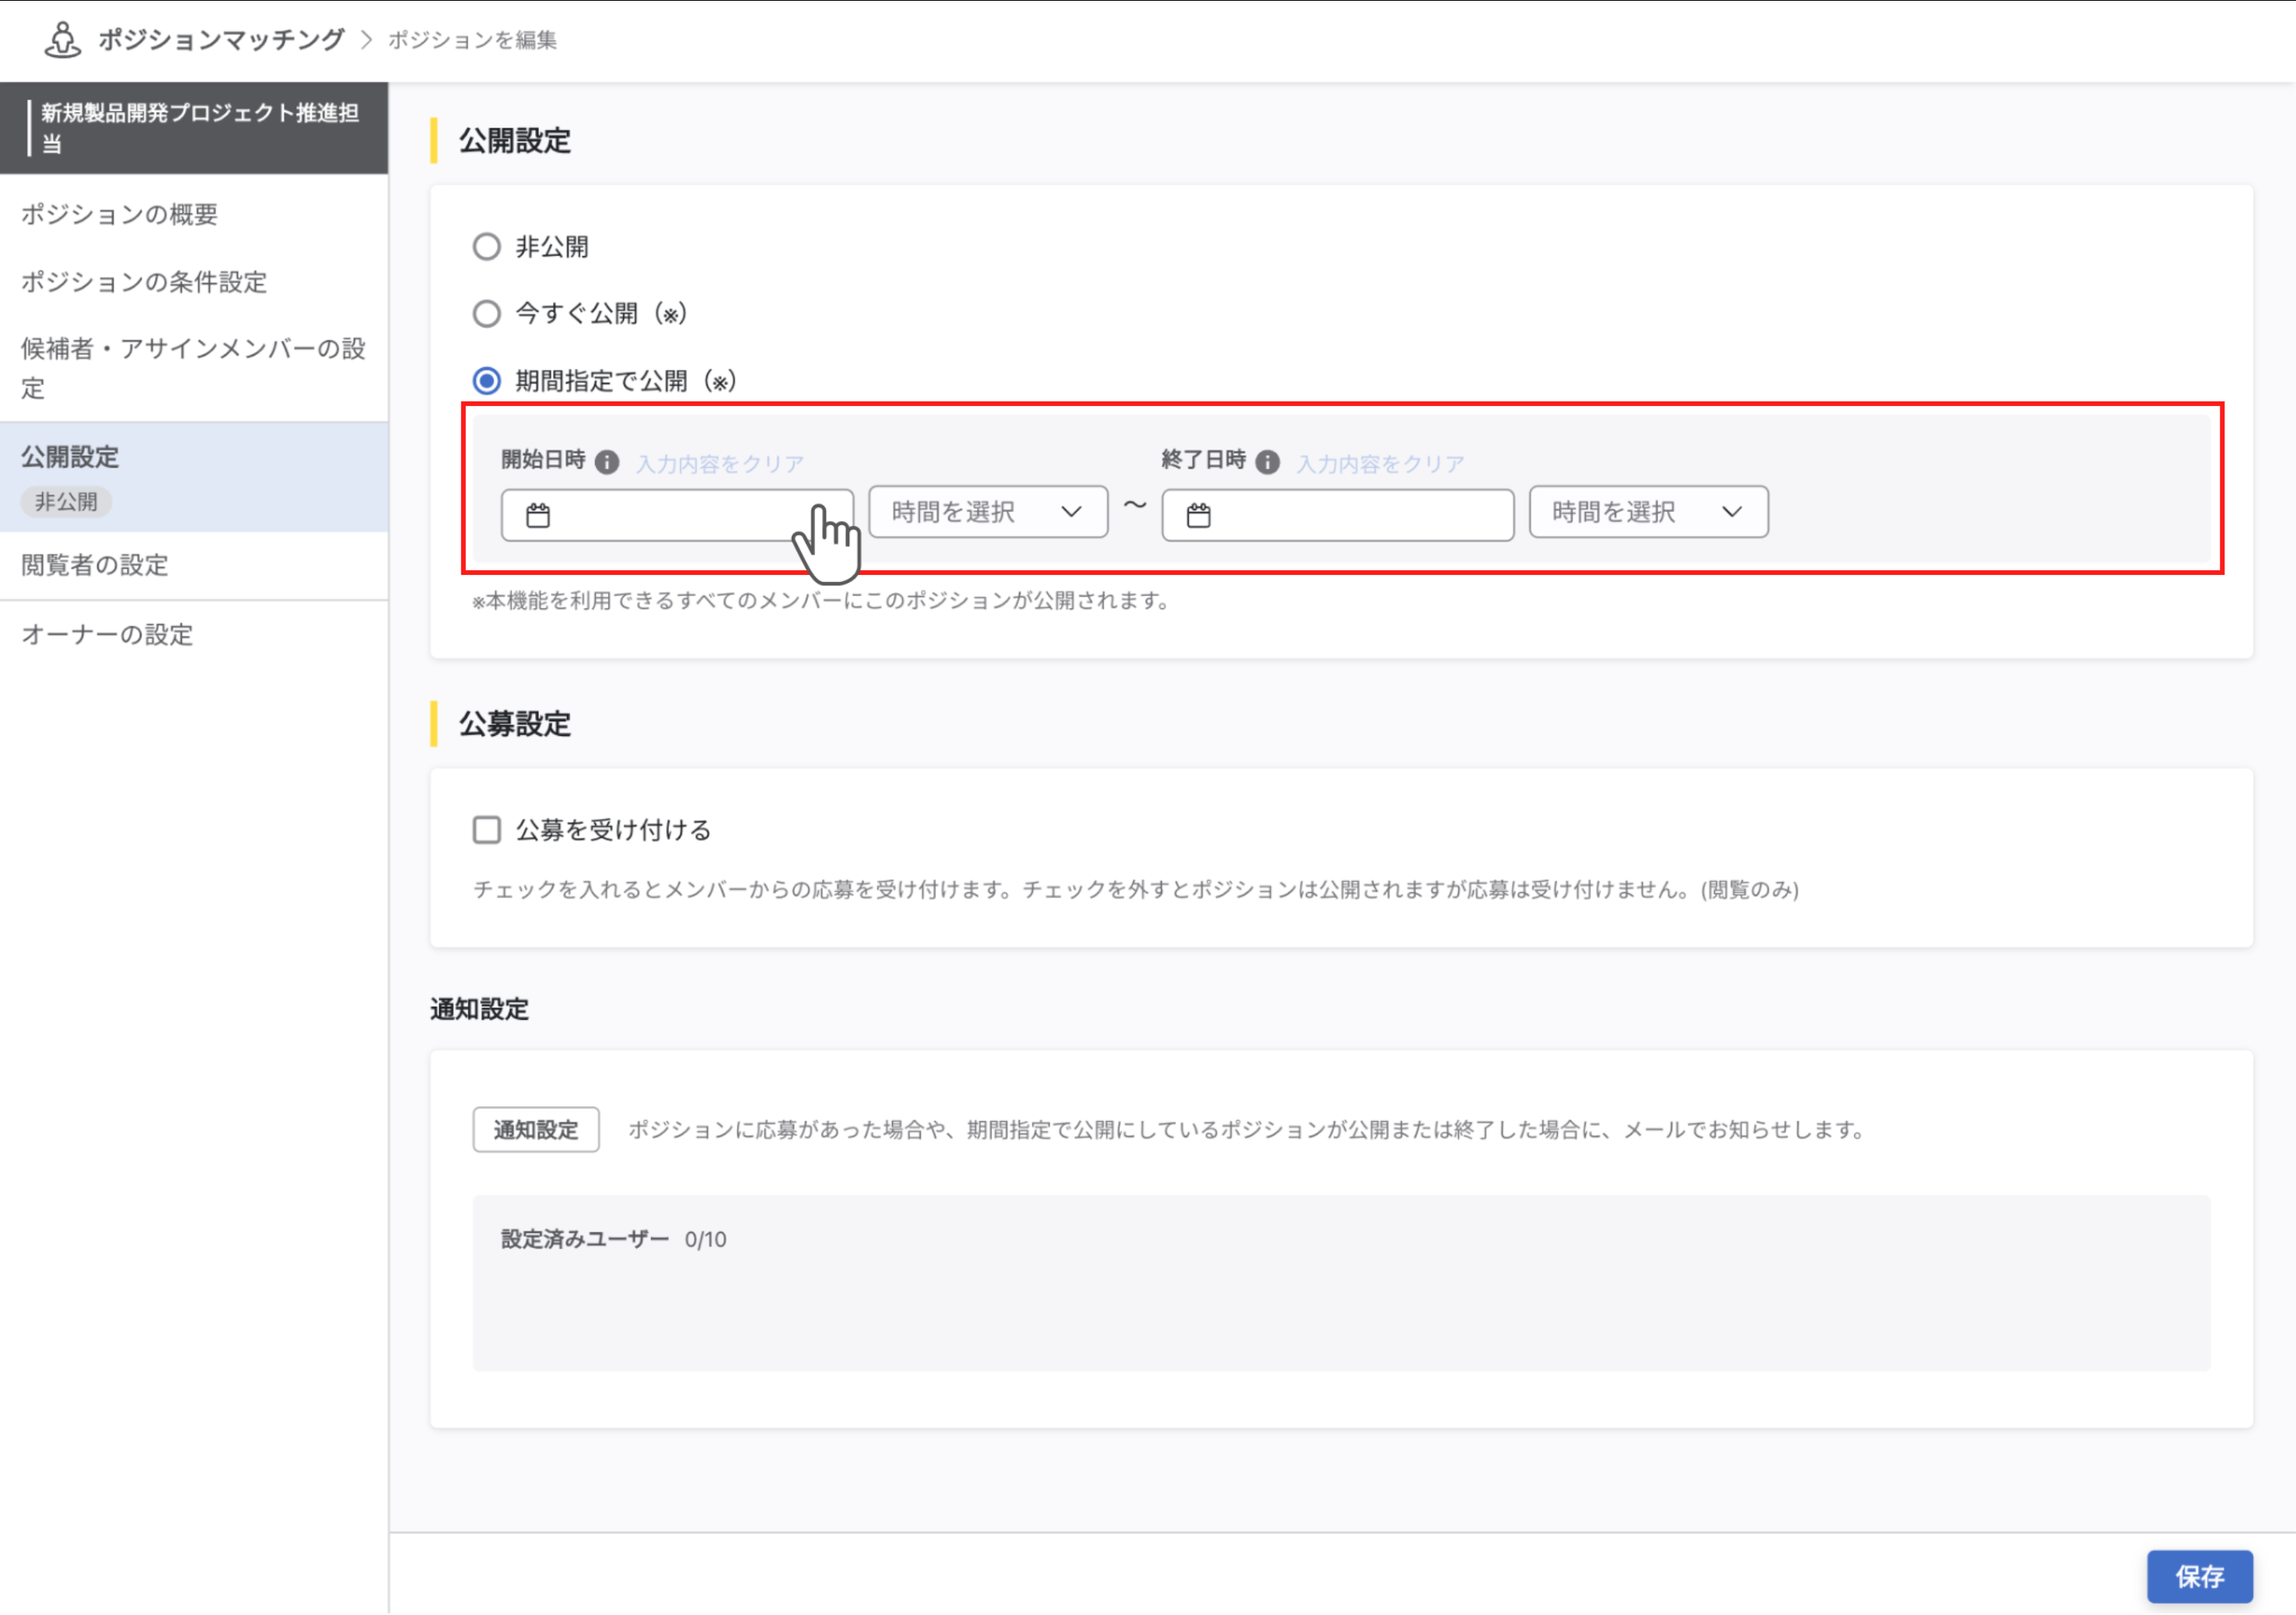Clear 終了日時 via 入力内容をクリア link
Screen dimensions: 2296x1615
1380,462
